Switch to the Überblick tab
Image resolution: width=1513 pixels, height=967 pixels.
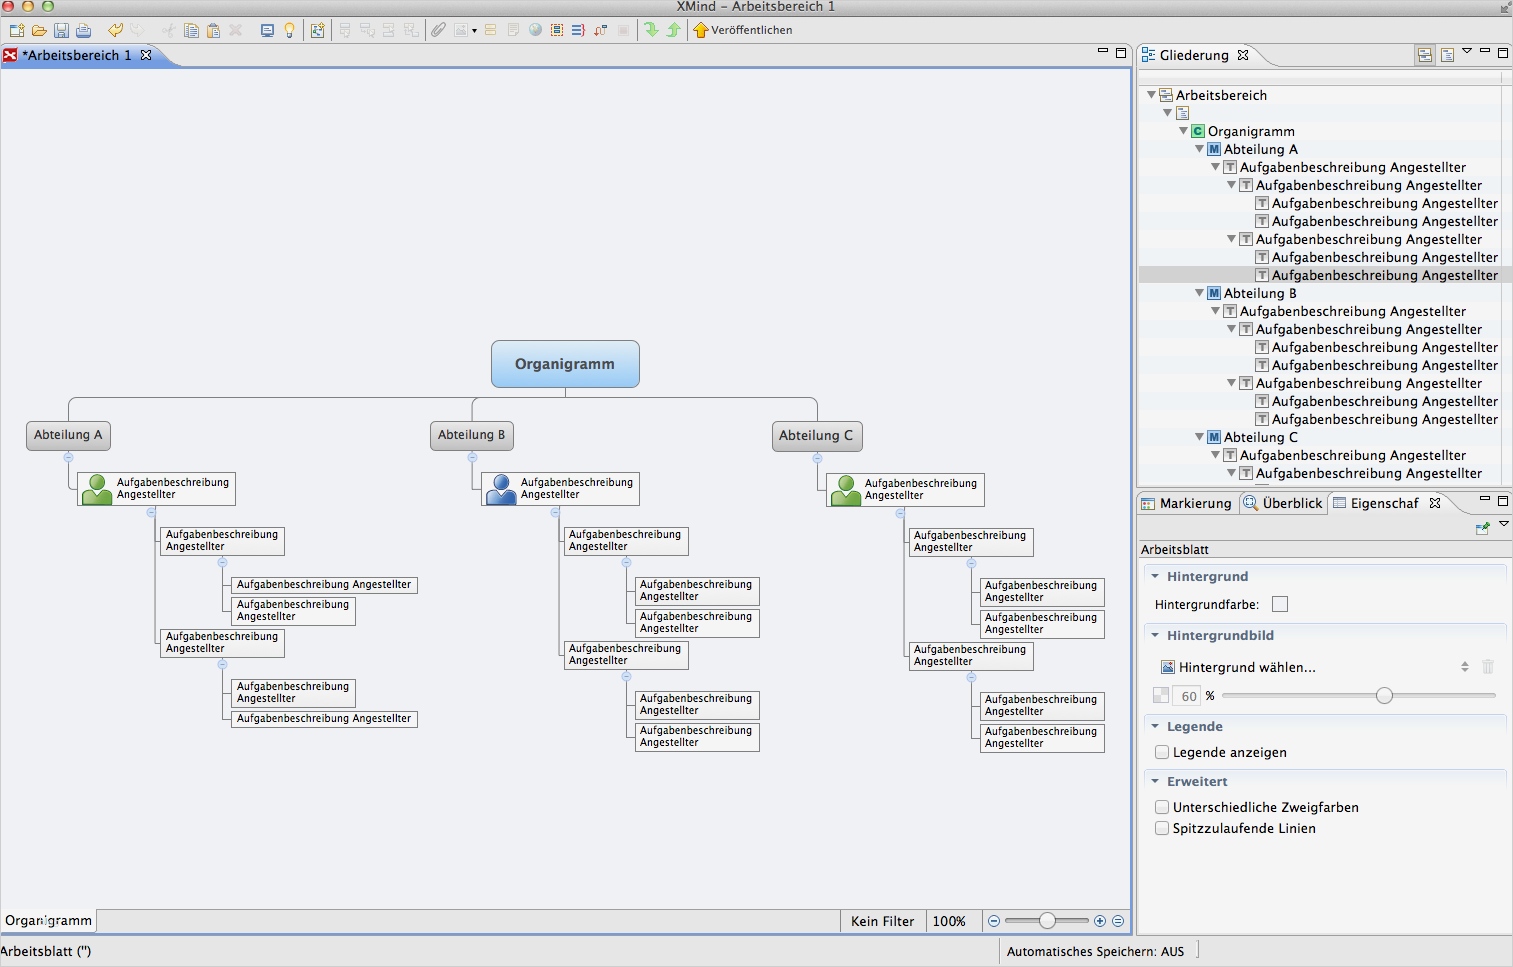tap(1284, 503)
